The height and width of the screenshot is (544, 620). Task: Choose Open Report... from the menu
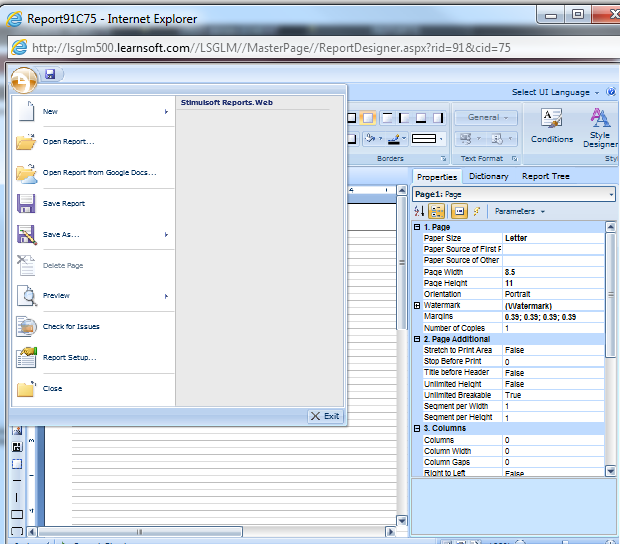69,142
